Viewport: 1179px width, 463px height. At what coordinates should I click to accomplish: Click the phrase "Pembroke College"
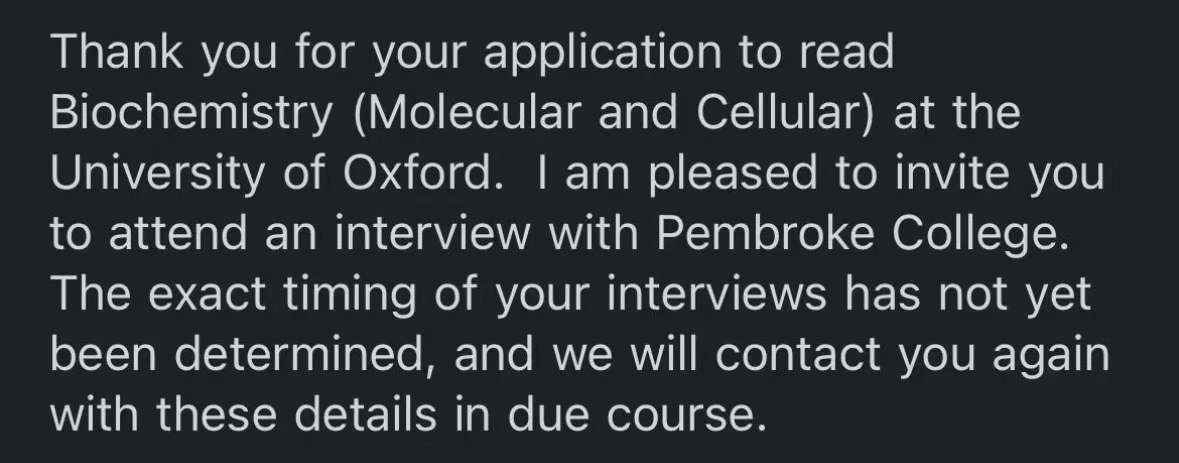tap(862, 234)
